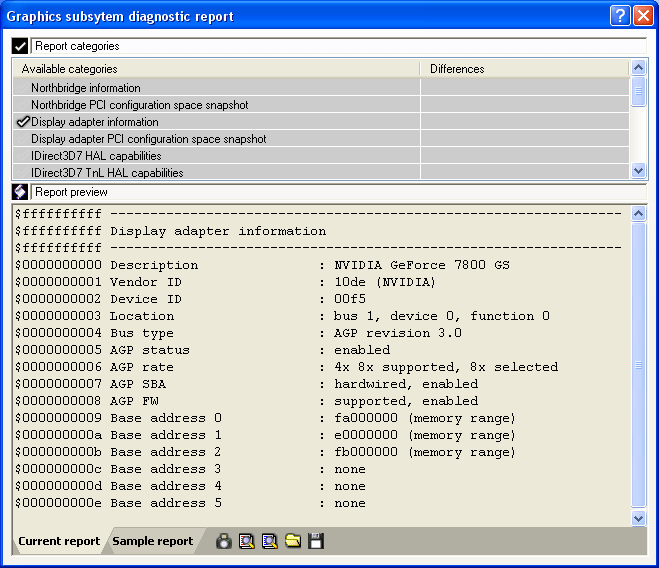Screen dimensions: 659x568
Task: Check Display adapter PCI configuration space snapshot
Action: coord(23,139)
